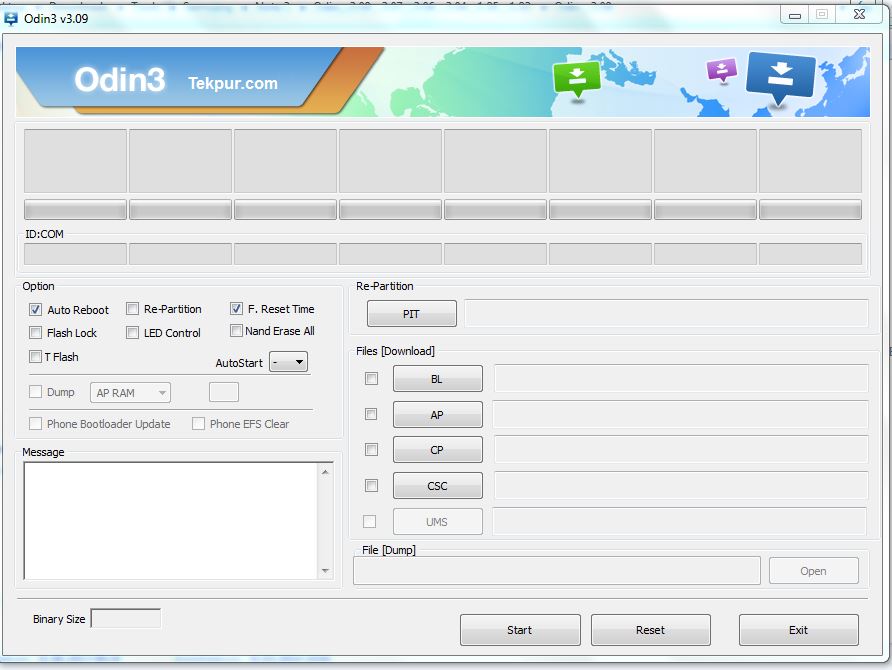Click the Message box scroll down arrow
Screen dimensions: 892x670
pos(325,570)
